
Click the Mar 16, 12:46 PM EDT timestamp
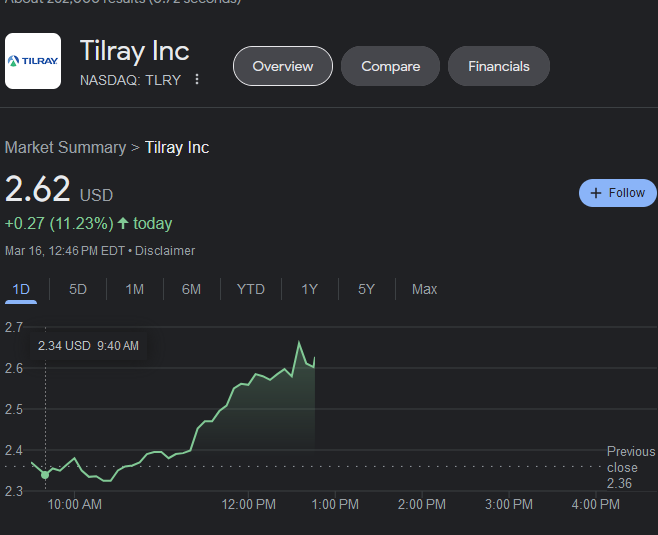pyautogui.click(x=65, y=251)
